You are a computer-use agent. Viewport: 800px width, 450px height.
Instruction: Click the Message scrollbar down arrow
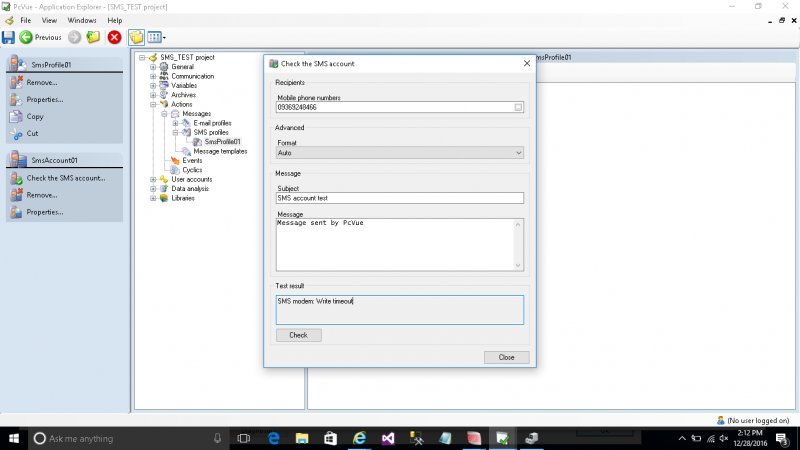pos(518,265)
